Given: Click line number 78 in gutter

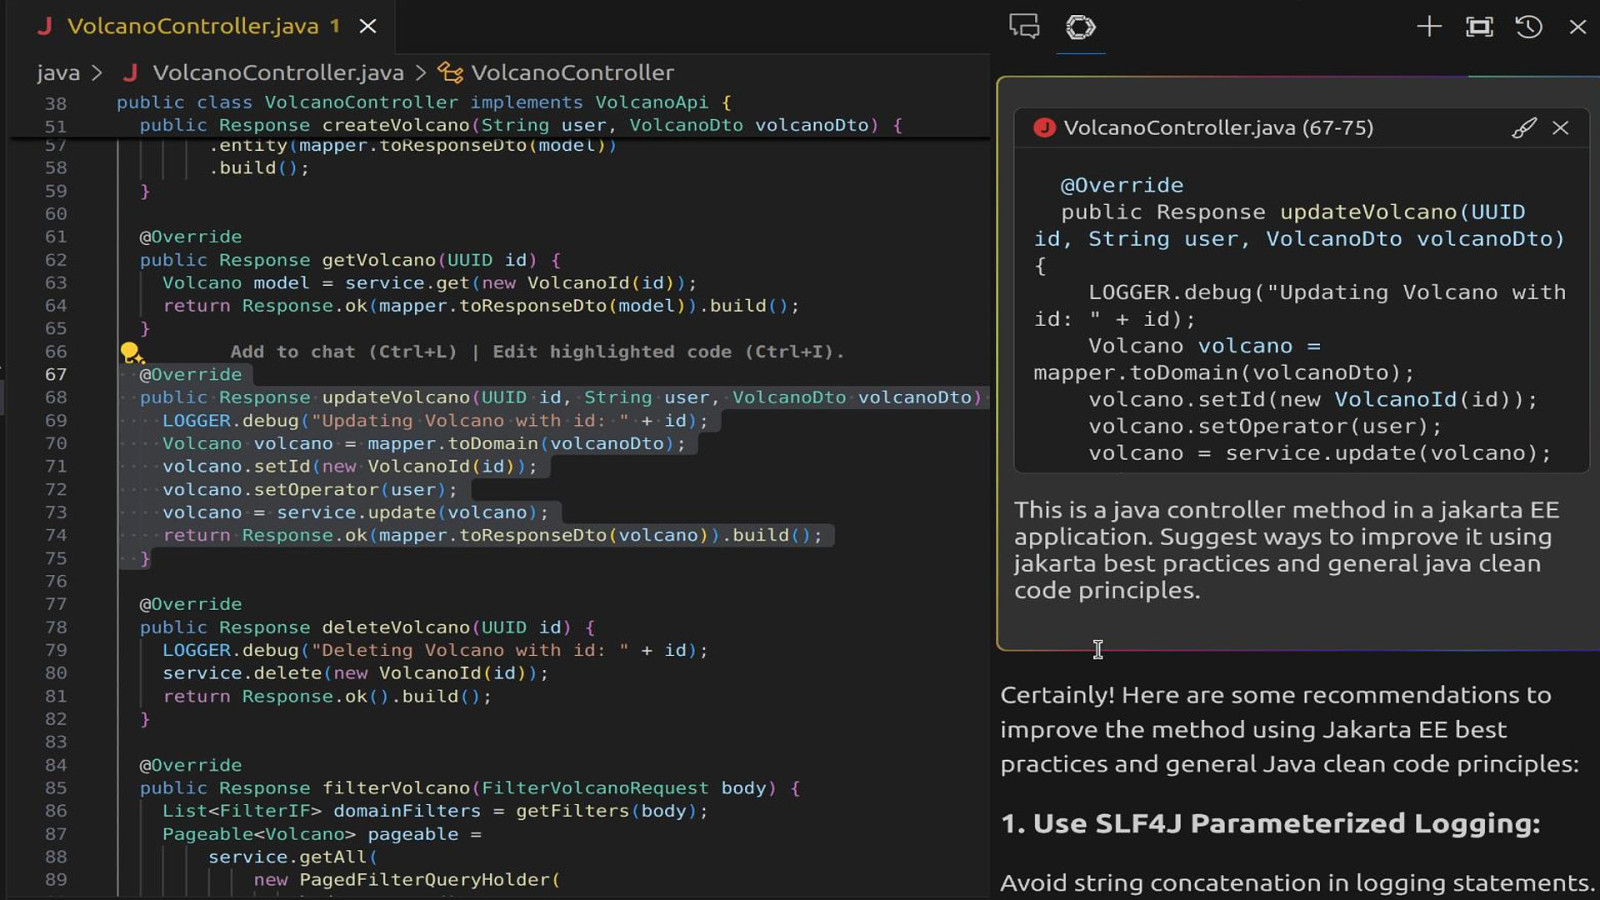Looking at the screenshot, I should point(56,628).
